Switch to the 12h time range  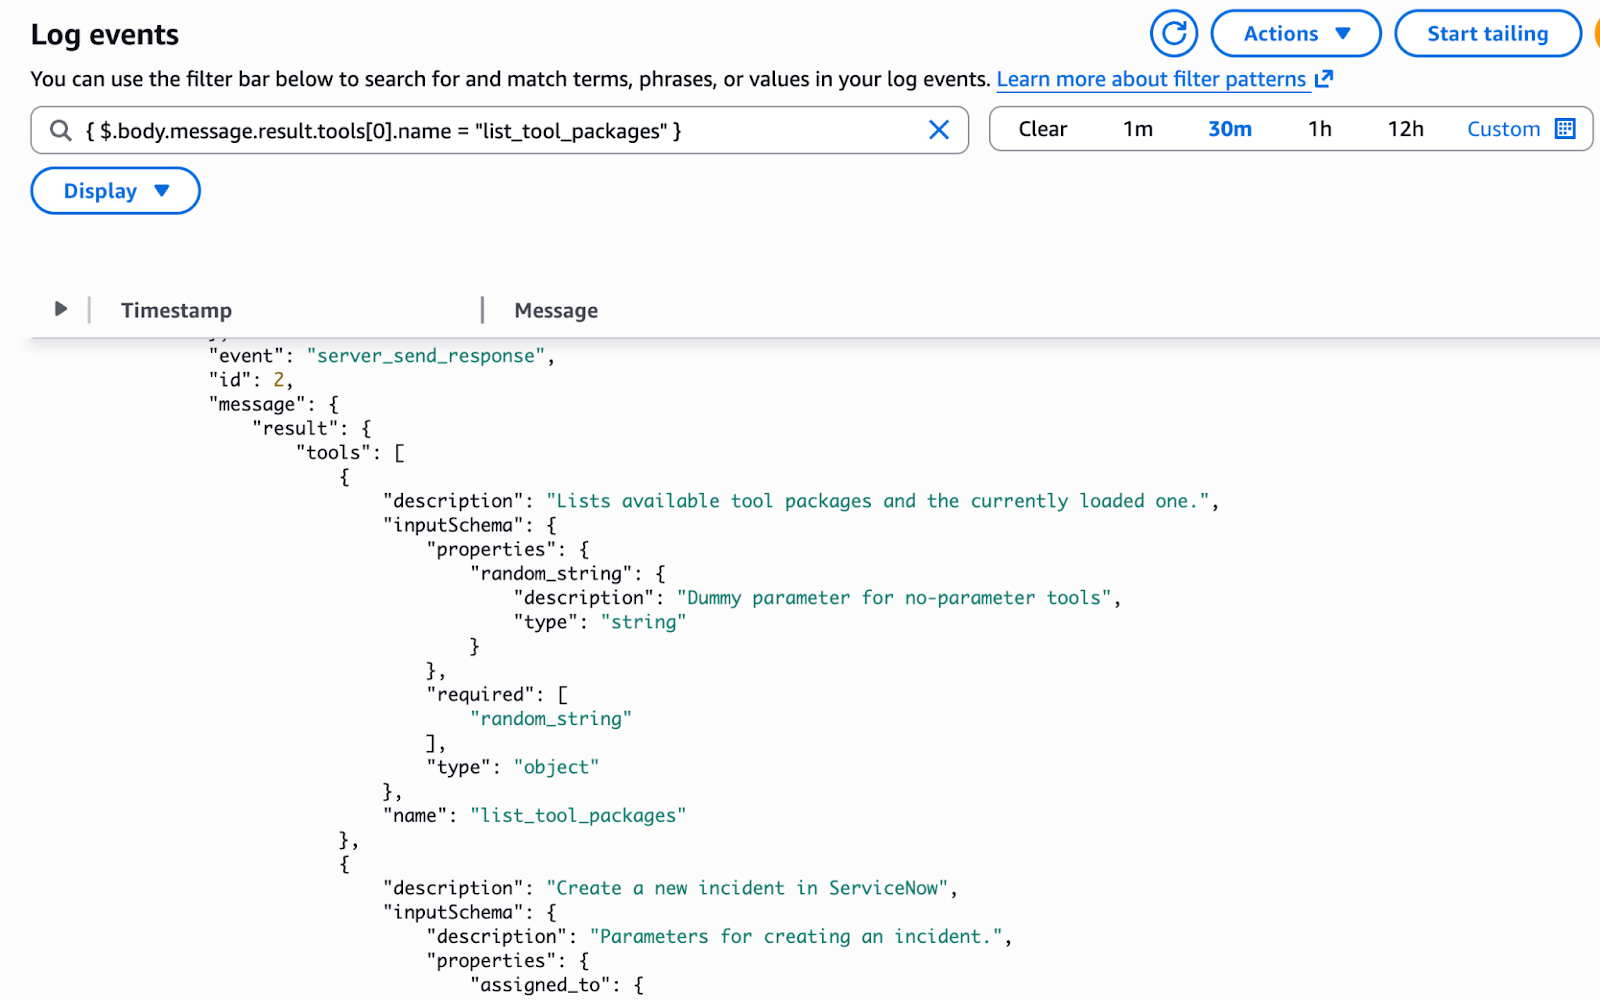(x=1405, y=129)
